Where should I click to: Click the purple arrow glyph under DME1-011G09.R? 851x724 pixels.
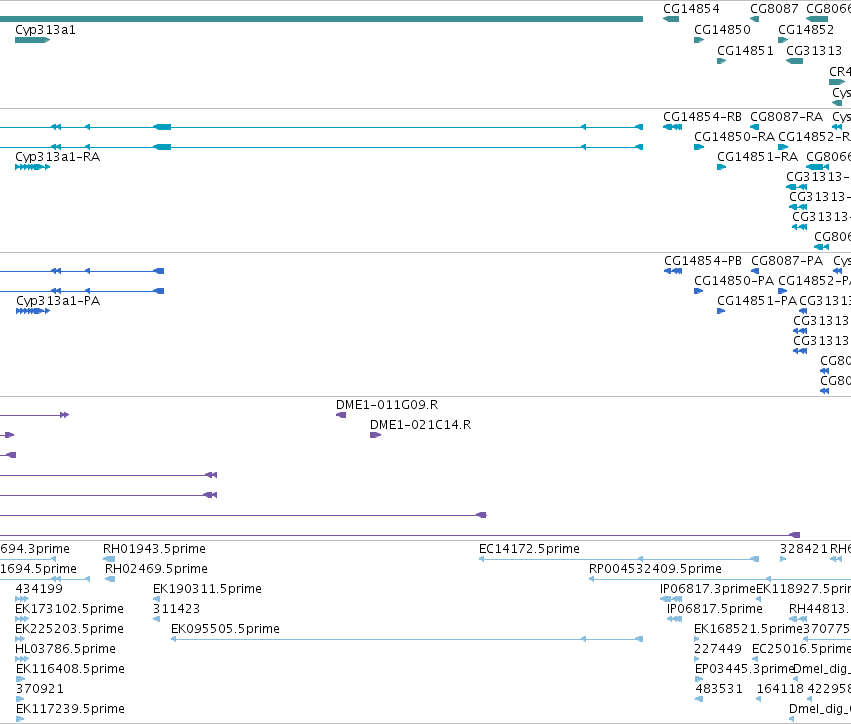(x=341, y=415)
